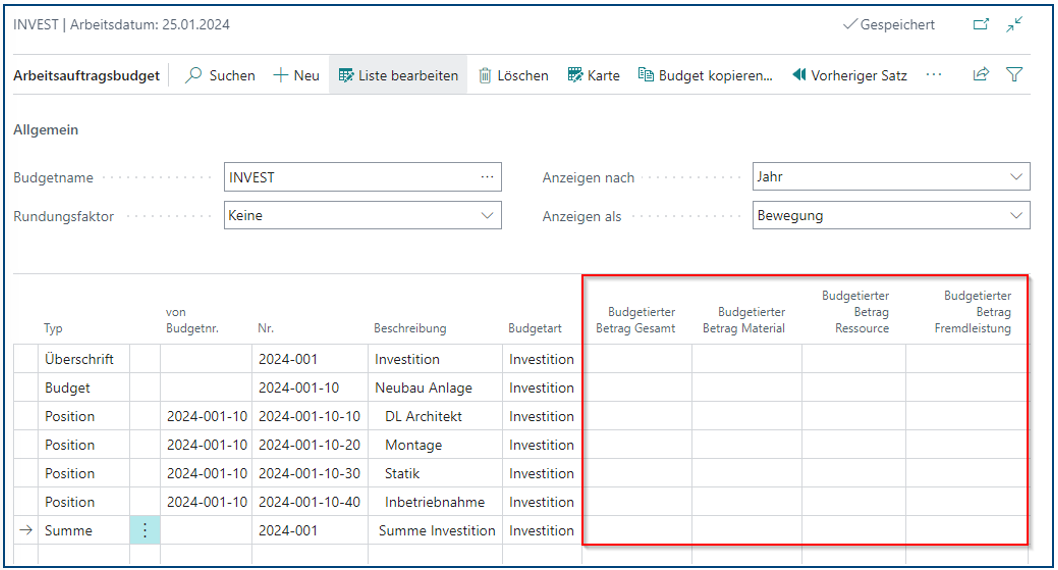Choose Budget kopieren... action
The image size is (1058, 570).
point(705,76)
